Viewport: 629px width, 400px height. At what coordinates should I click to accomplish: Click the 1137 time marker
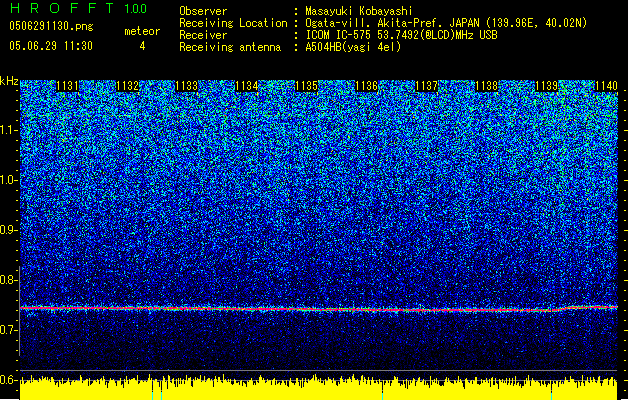(426, 86)
